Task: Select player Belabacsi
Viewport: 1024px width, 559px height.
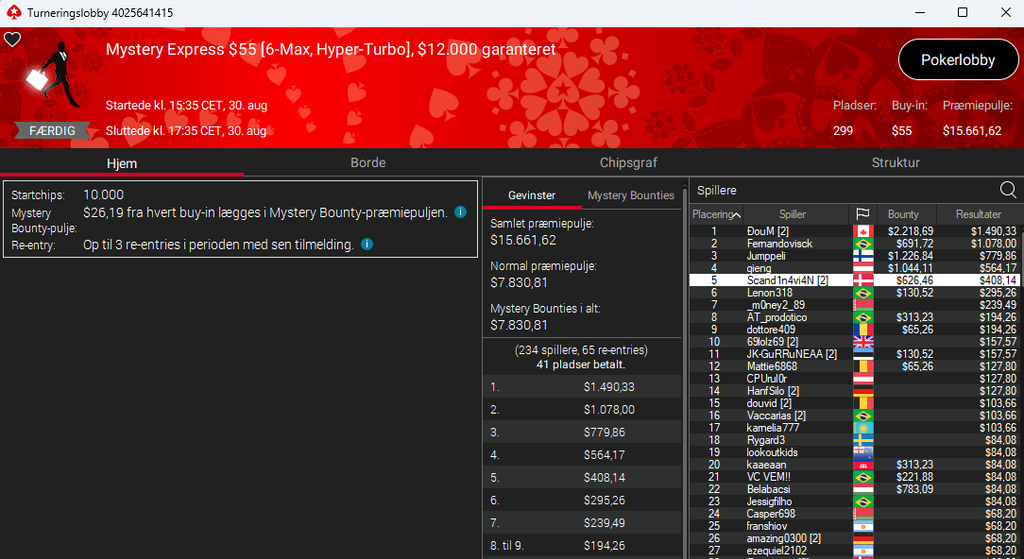Action: (768, 489)
